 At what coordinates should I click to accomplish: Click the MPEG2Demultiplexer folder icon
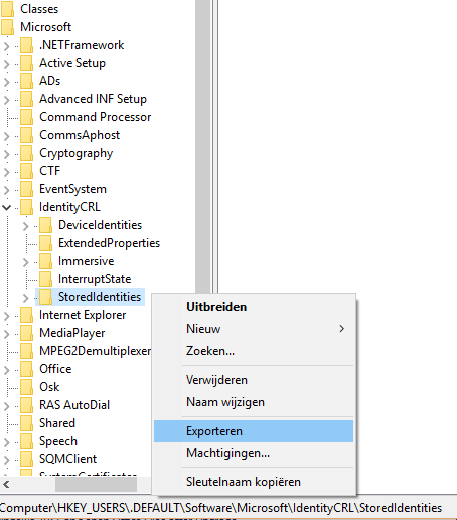pos(26,351)
